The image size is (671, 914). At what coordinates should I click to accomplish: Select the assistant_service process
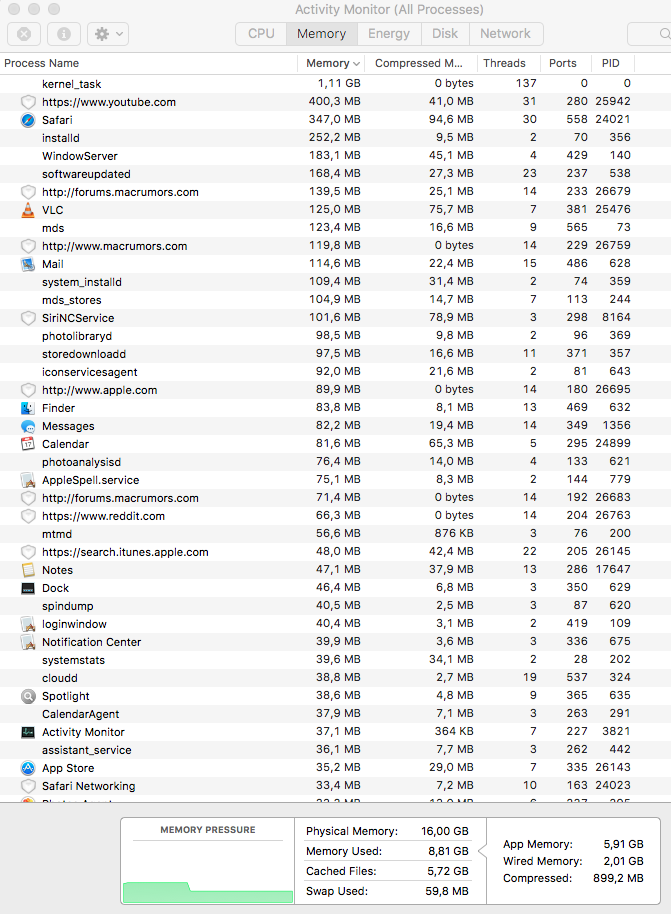point(335,750)
